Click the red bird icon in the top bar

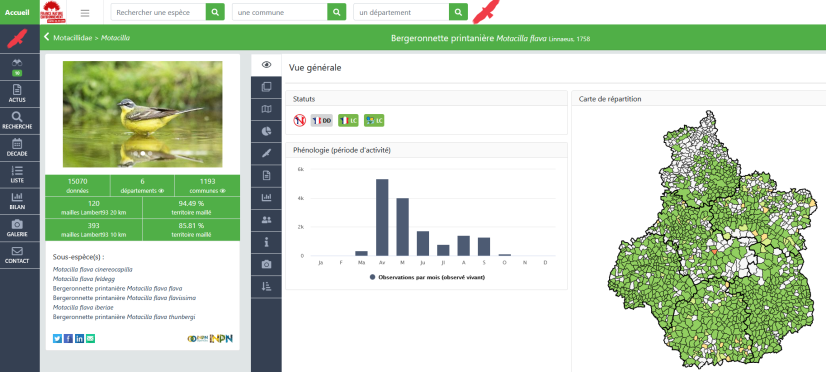tap(485, 12)
